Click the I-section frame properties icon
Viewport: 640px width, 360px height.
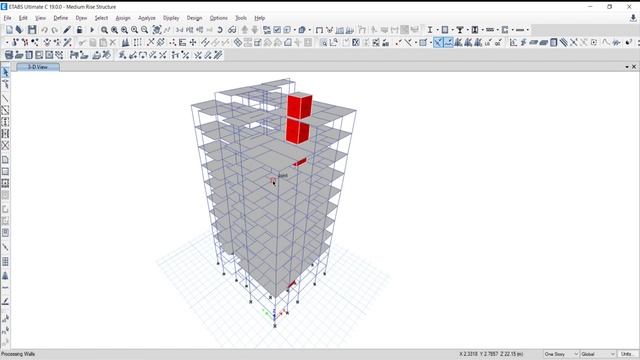coord(430,30)
